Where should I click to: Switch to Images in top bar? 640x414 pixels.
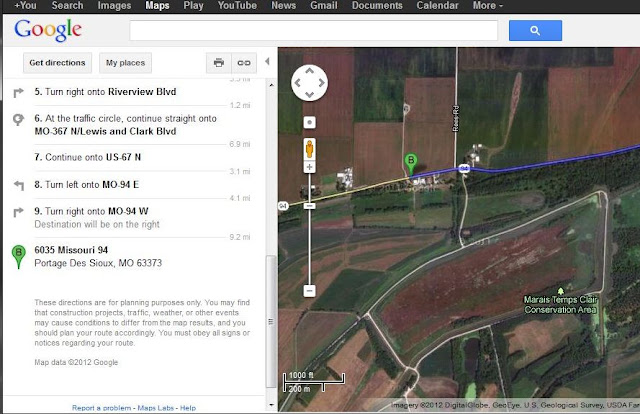click(x=114, y=5)
